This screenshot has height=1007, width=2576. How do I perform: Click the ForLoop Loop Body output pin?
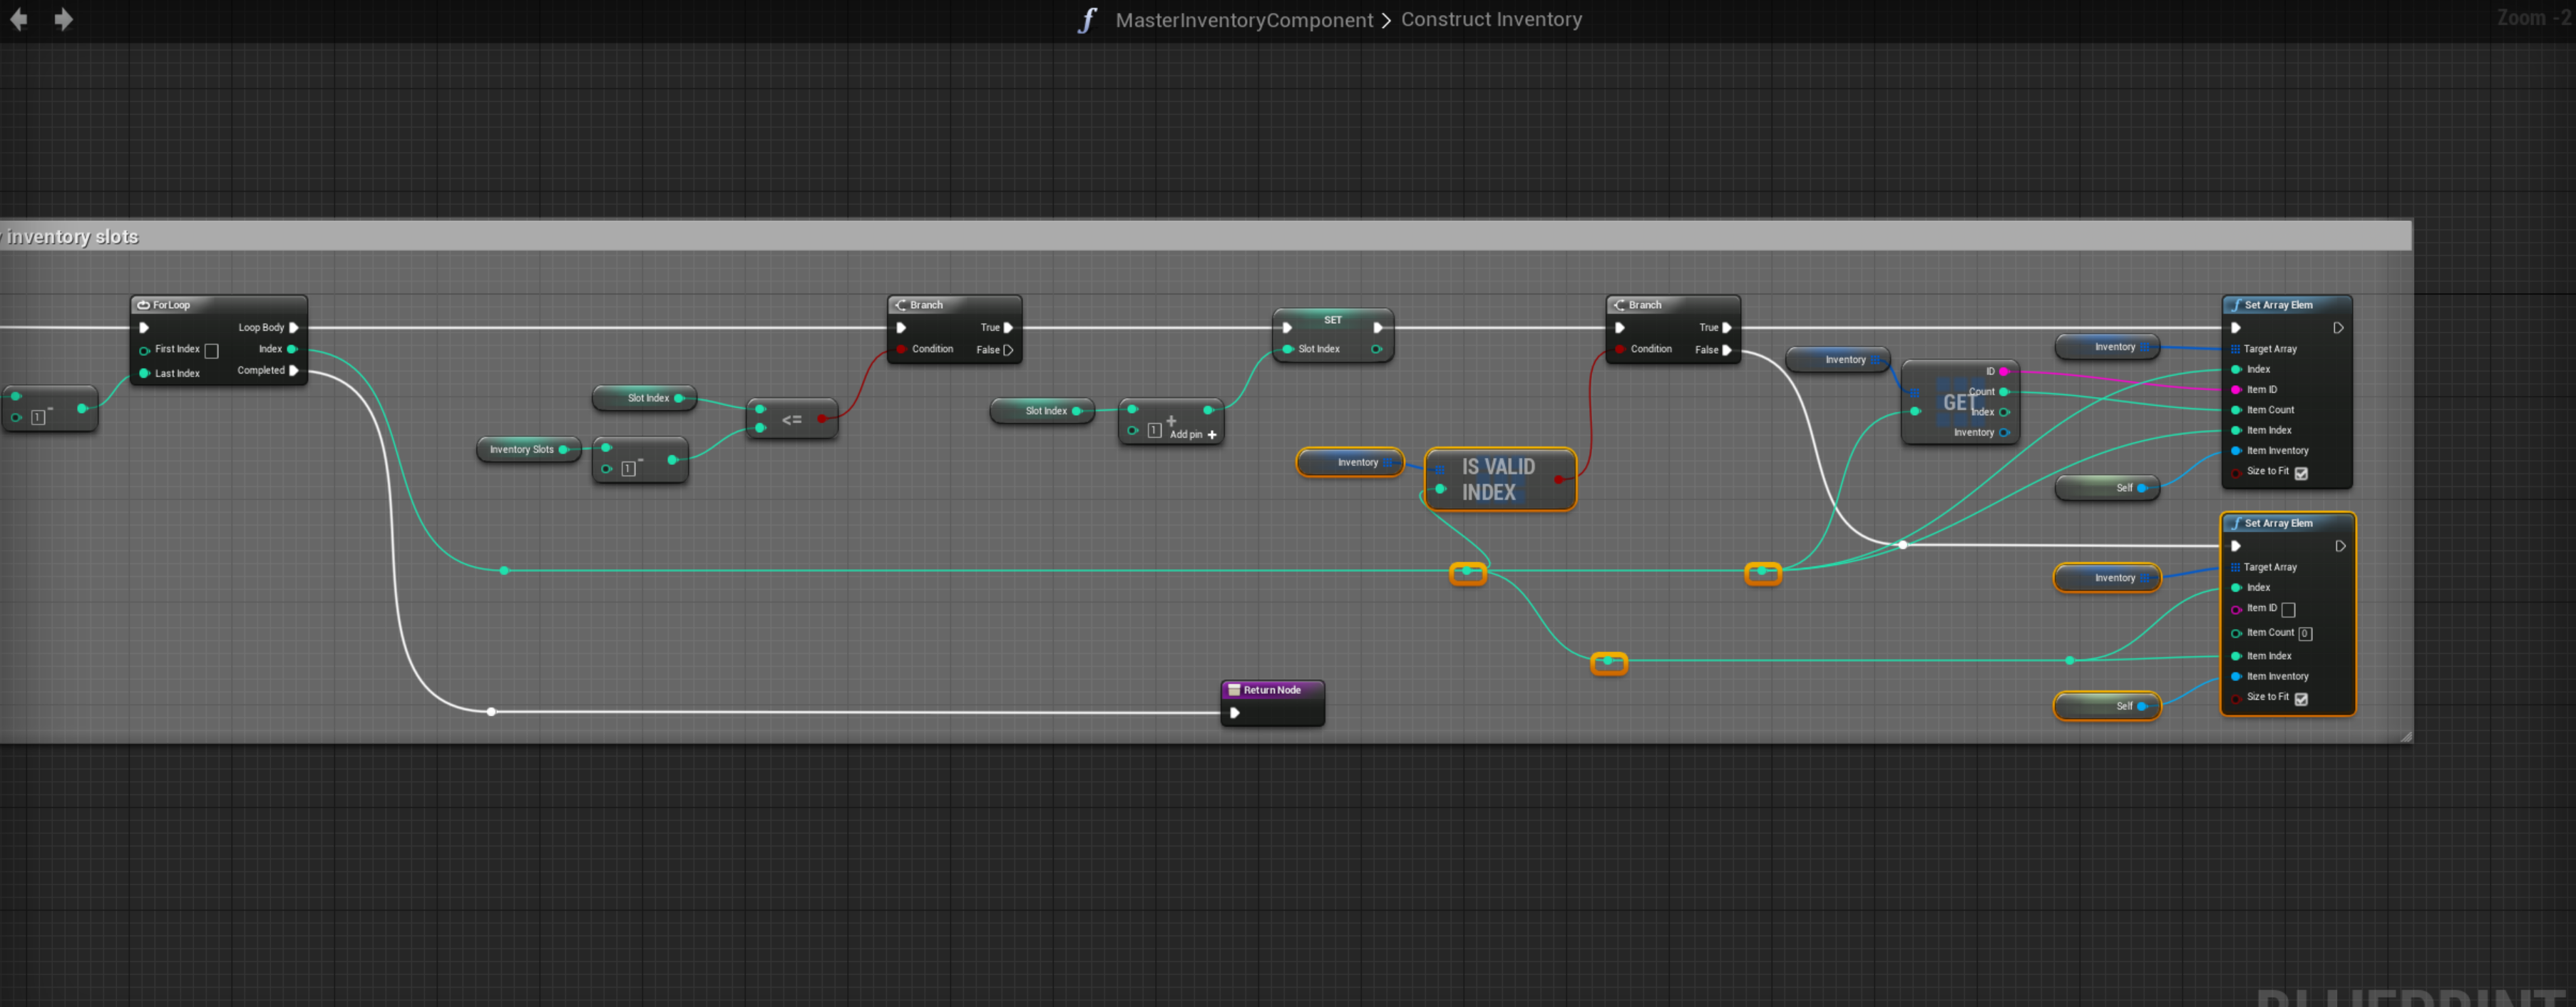click(294, 327)
